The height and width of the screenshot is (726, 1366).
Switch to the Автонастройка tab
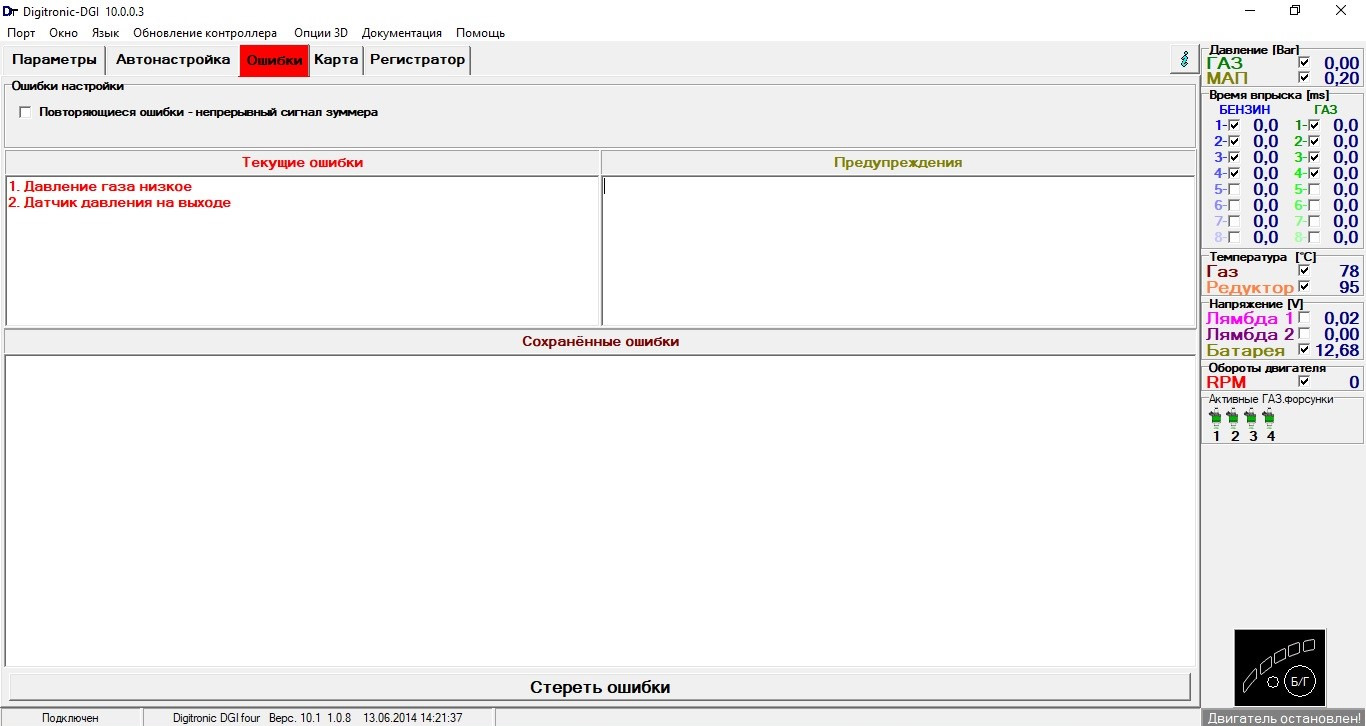click(x=173, y=60)
